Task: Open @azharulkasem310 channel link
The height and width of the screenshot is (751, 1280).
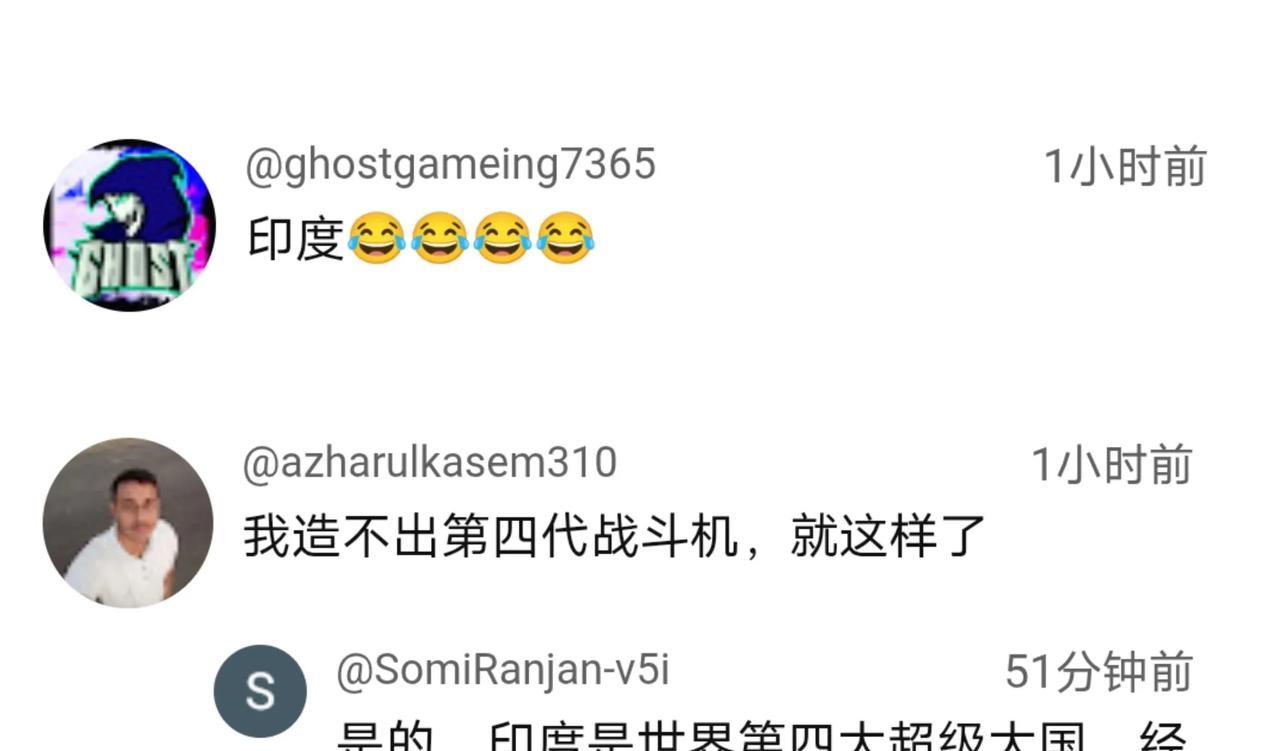Action: tap(430, 463)
